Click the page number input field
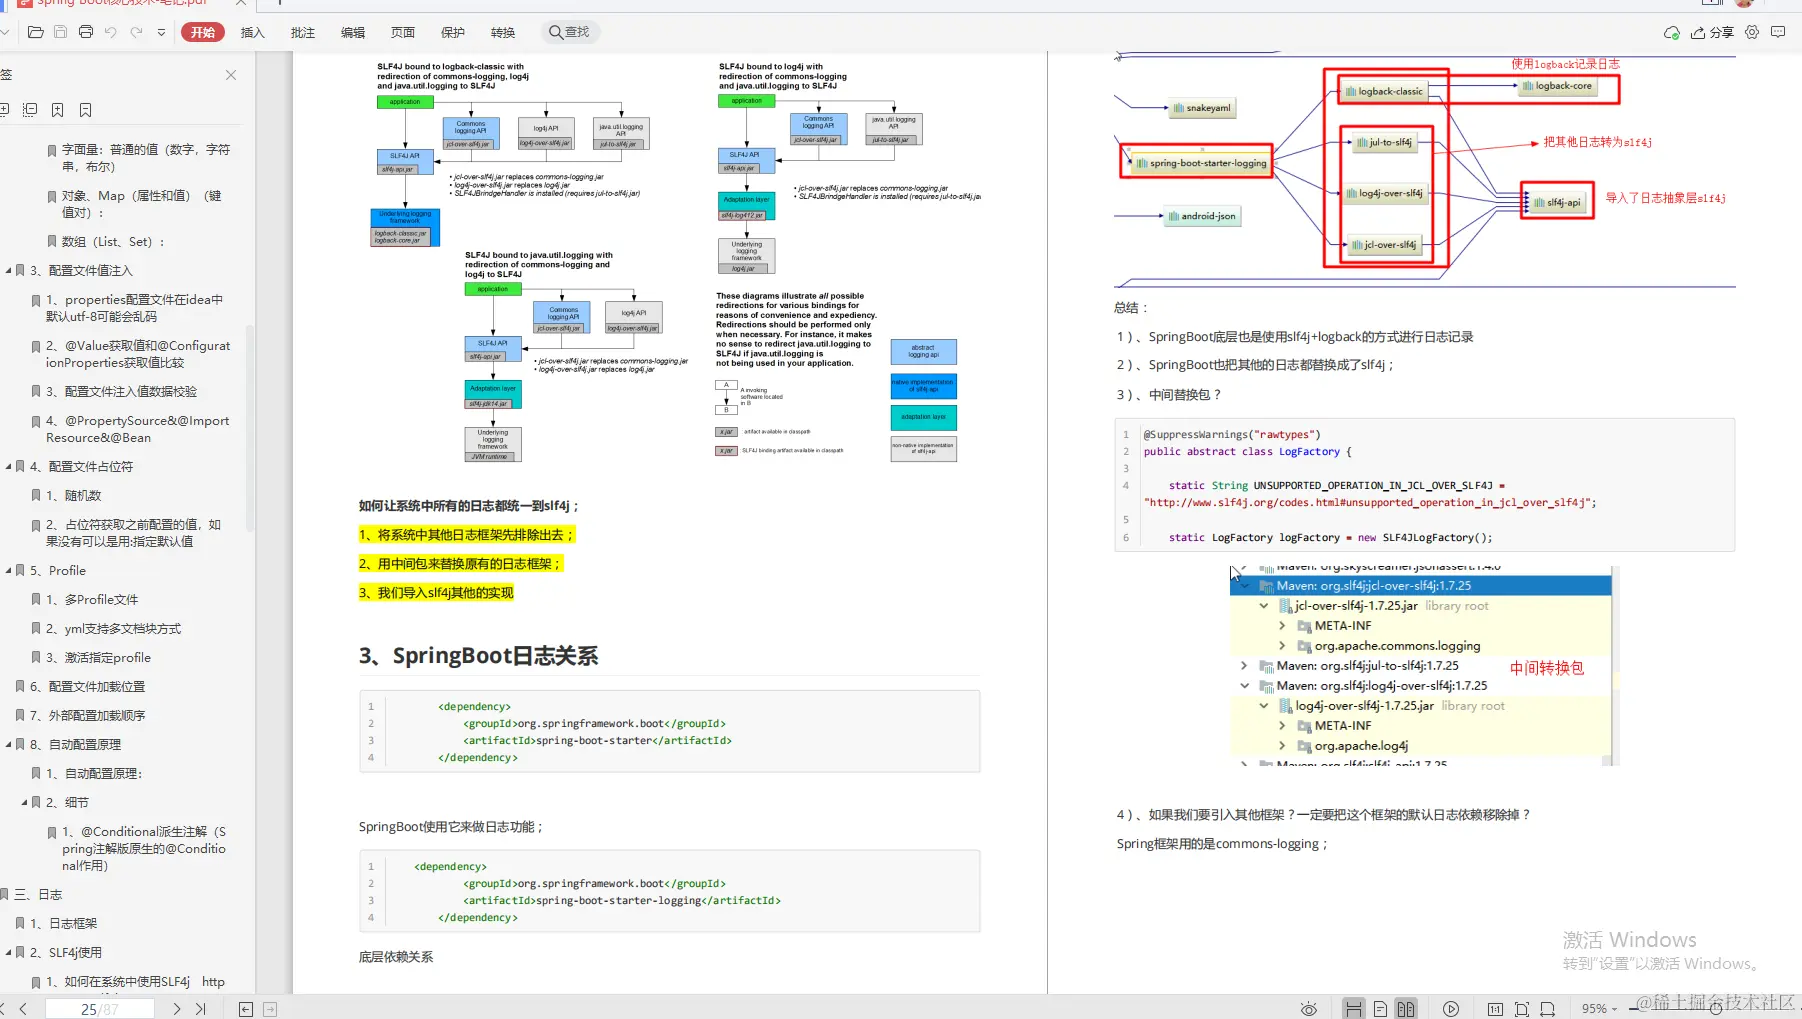The image size is (1802, 1019). tap(101, 1009)
